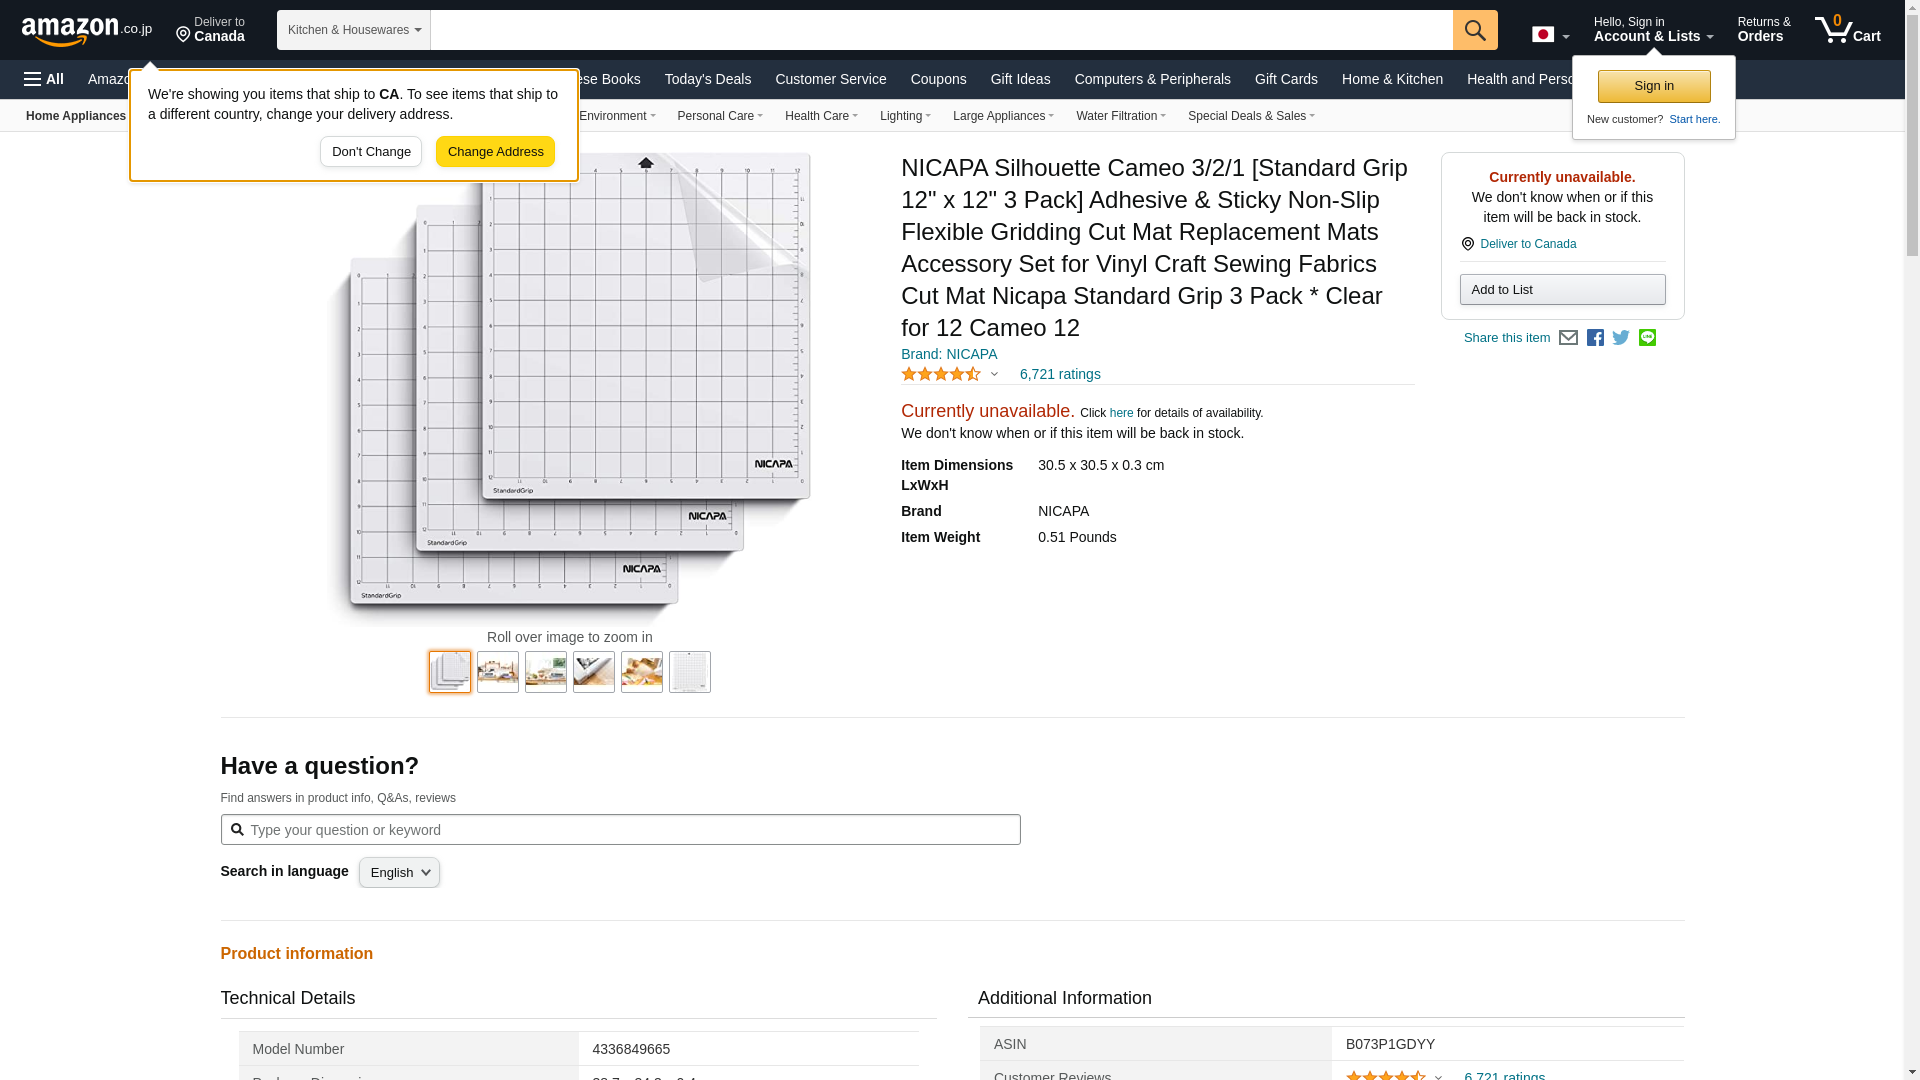Viewport: 1920px width, 1080px height.
Task: Open Lighting category submenu
Action: [905, 116]
